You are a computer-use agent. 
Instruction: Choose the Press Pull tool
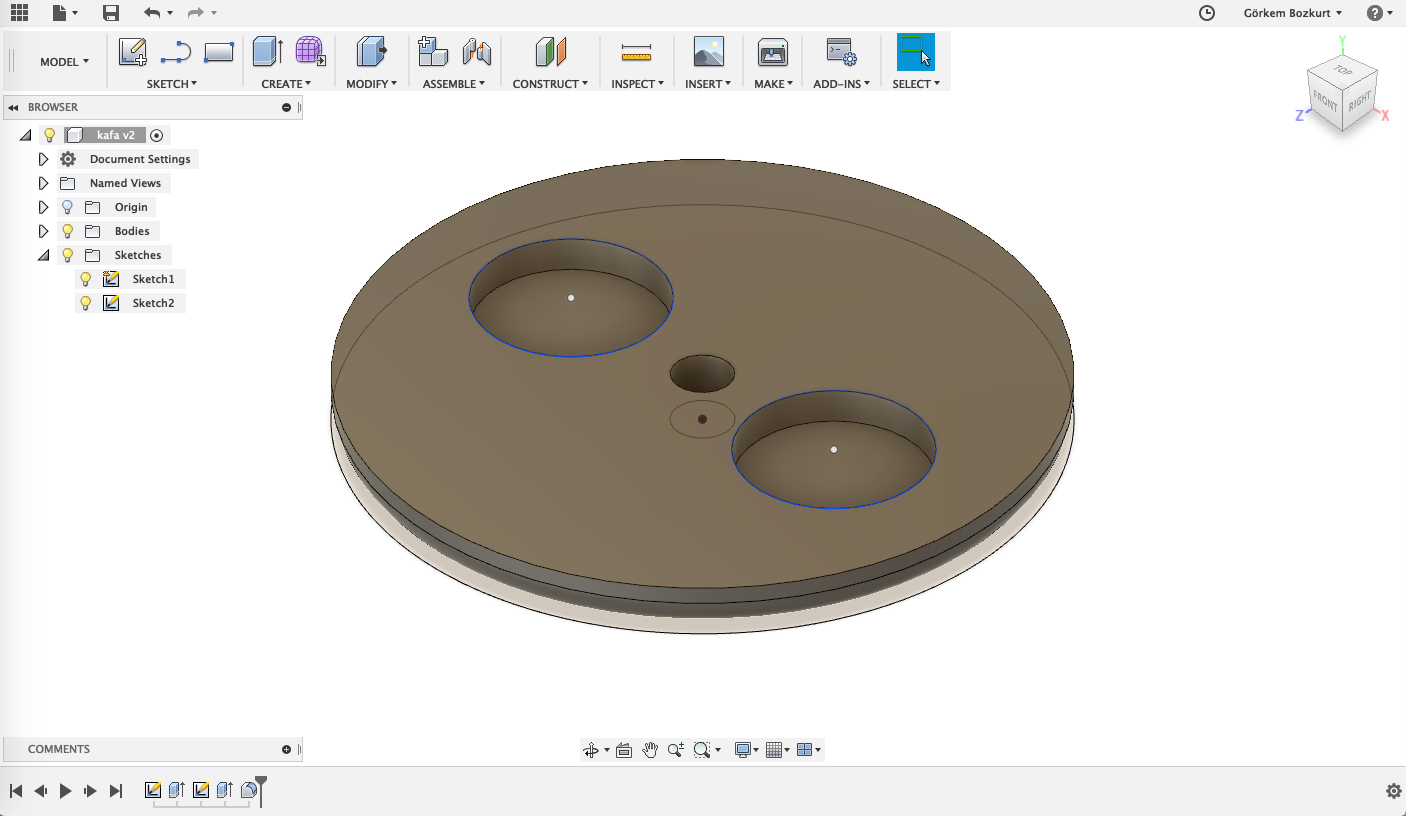click(x=372, y=52)
